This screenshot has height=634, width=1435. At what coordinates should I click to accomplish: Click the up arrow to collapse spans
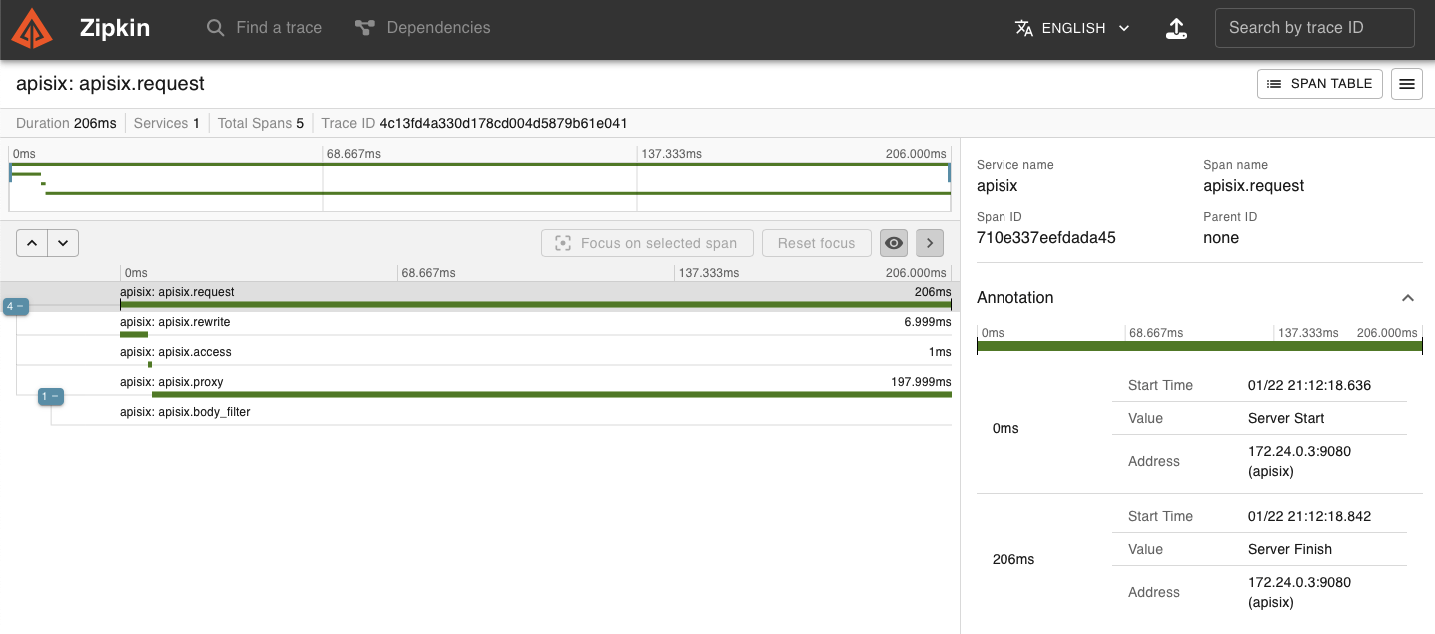pyautogui.click(x=32, y=243)
